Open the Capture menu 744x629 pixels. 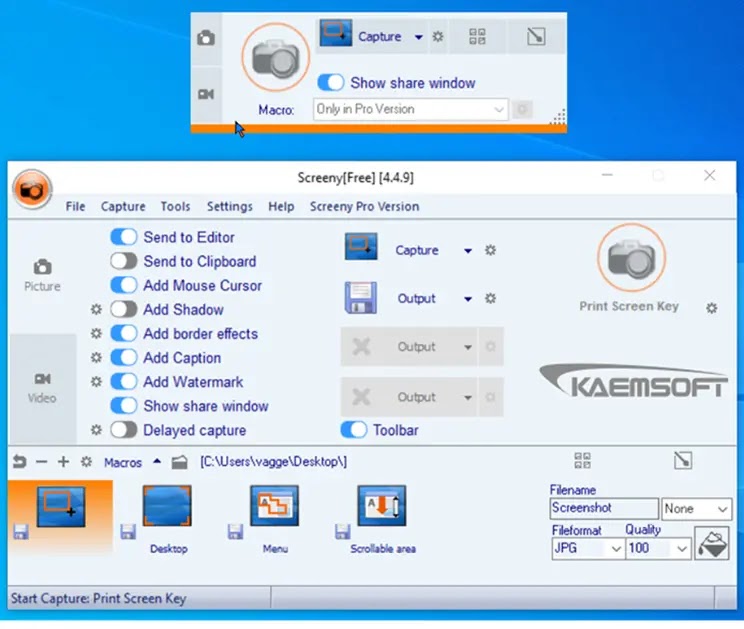coord(123,206)
